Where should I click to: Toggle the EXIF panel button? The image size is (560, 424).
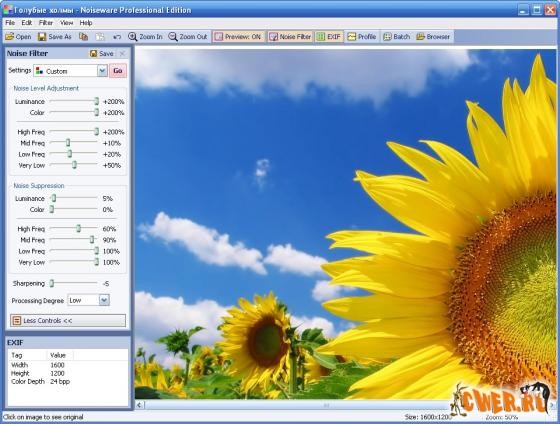(x=329, y=37)
